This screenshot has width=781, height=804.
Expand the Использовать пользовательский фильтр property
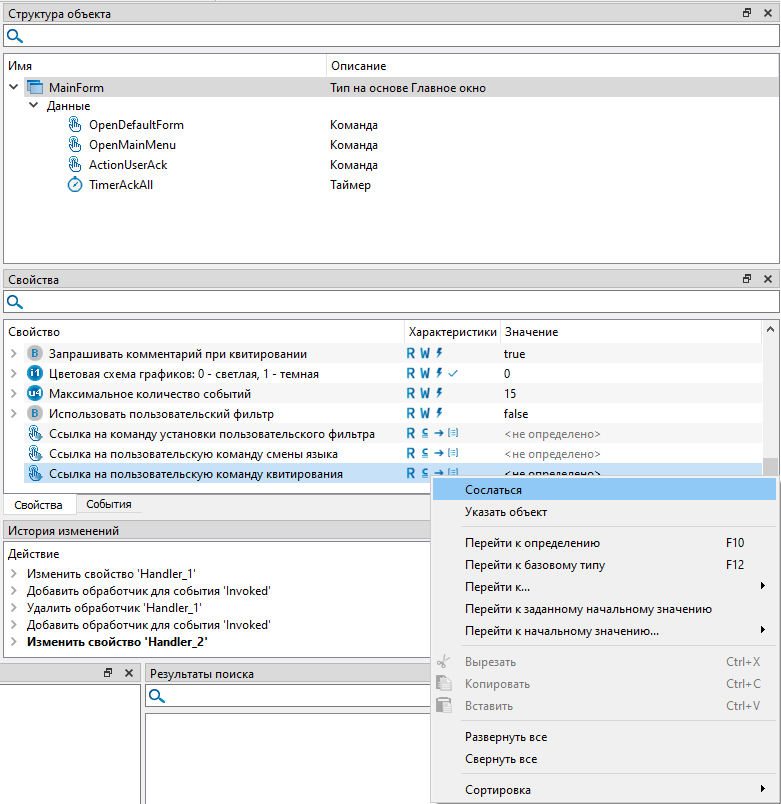pos(14,414)
